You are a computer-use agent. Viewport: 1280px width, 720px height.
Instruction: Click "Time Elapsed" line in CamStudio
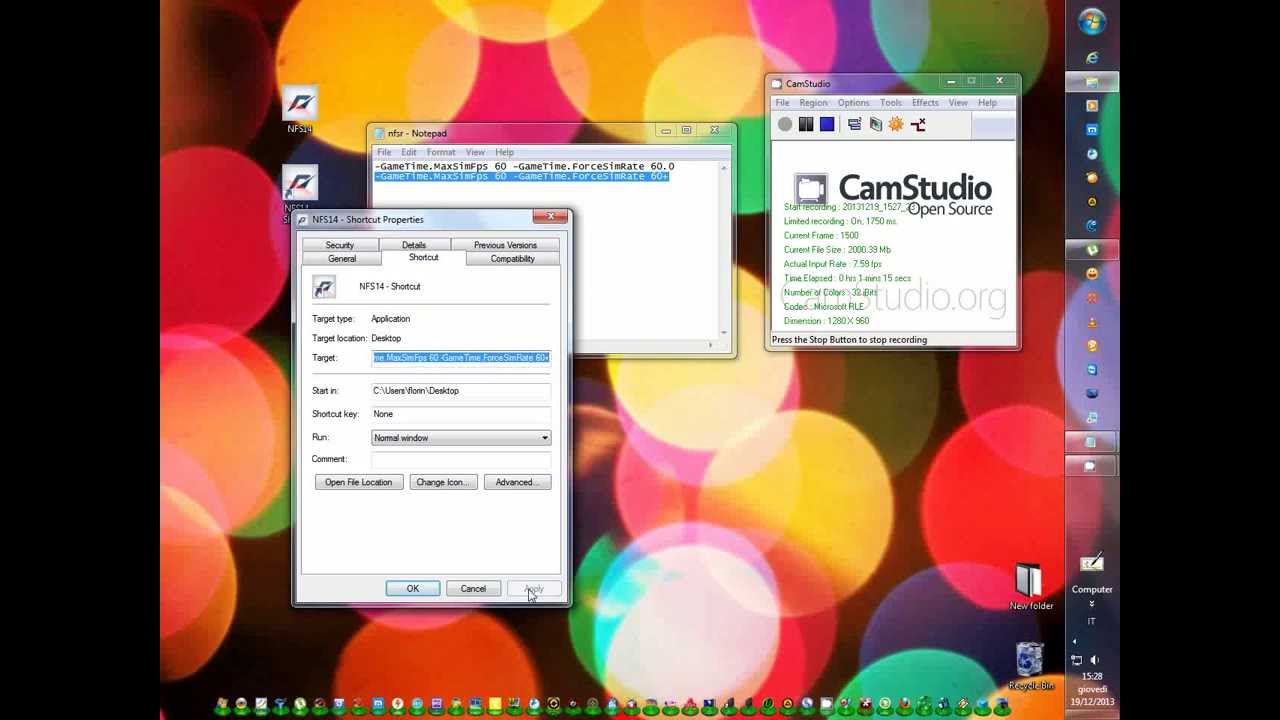847,278
